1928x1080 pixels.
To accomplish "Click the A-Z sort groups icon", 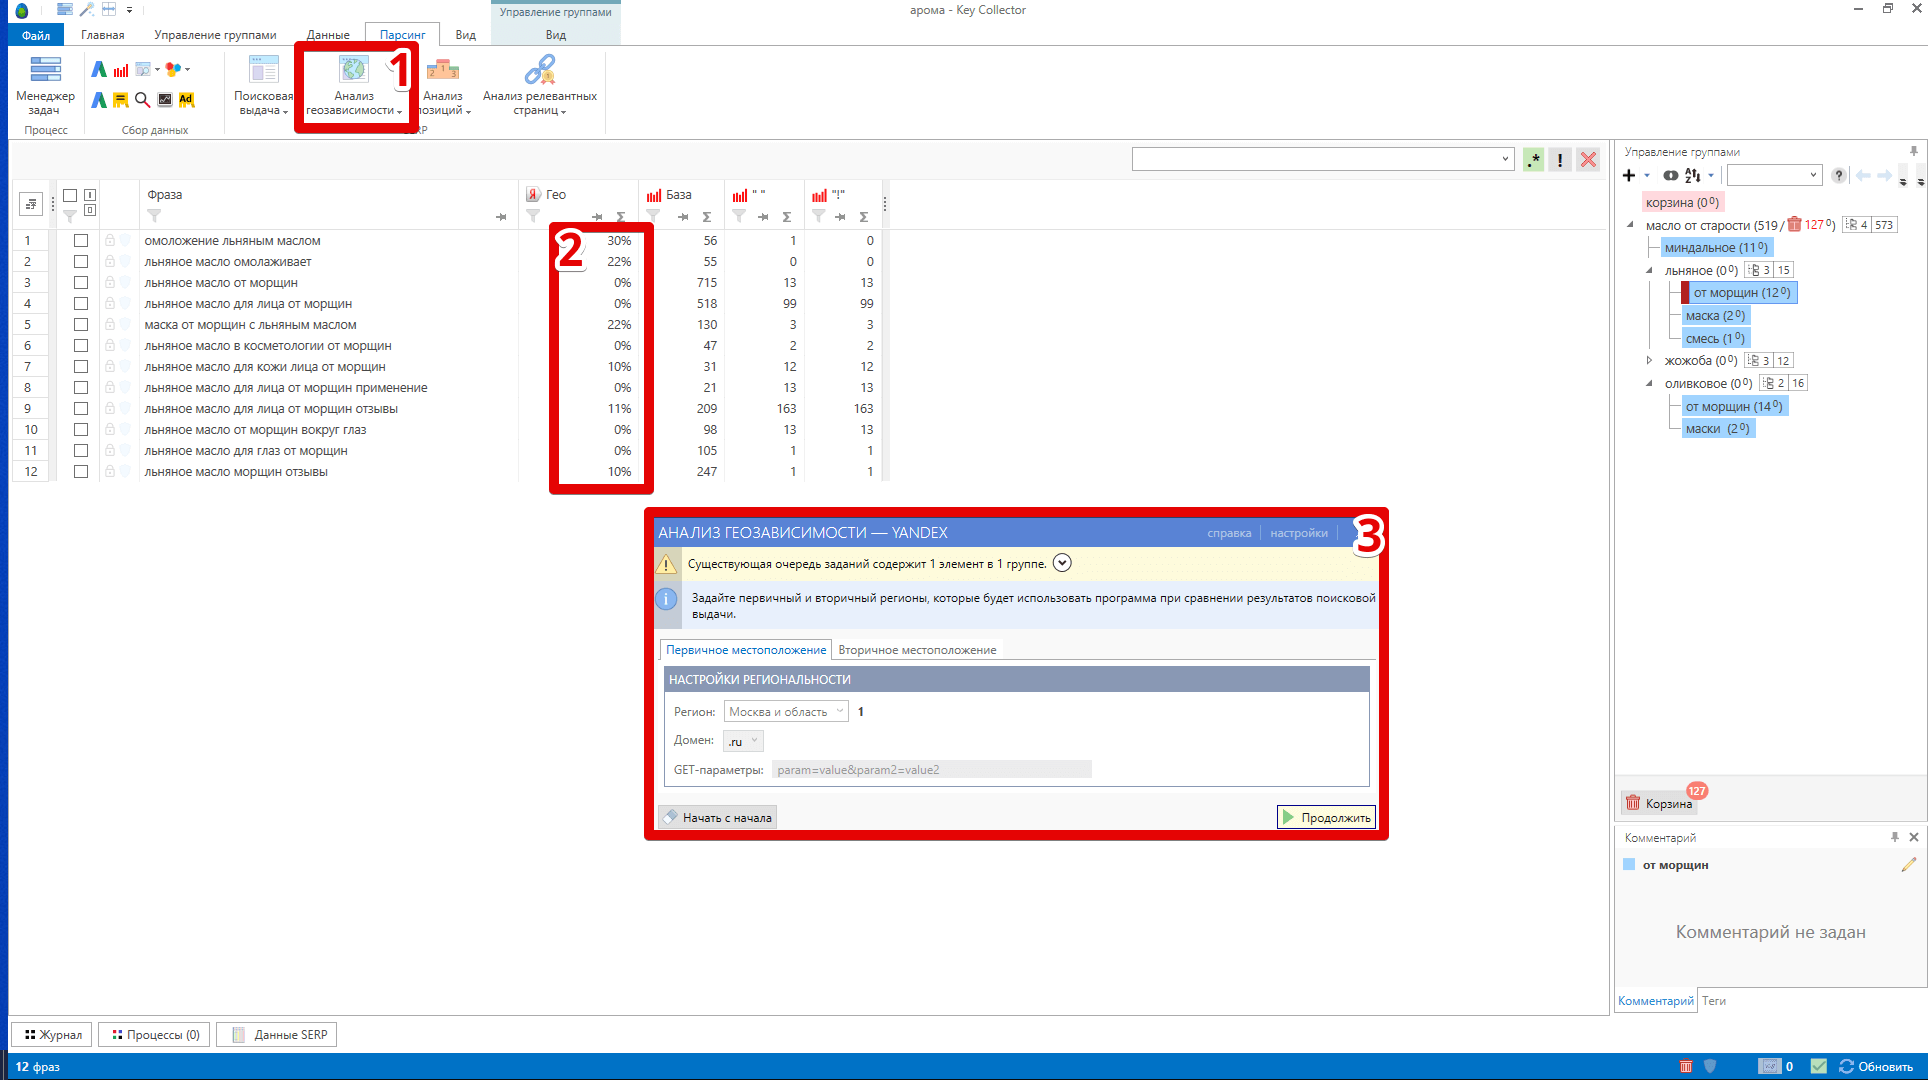I will coord(1692,176).
